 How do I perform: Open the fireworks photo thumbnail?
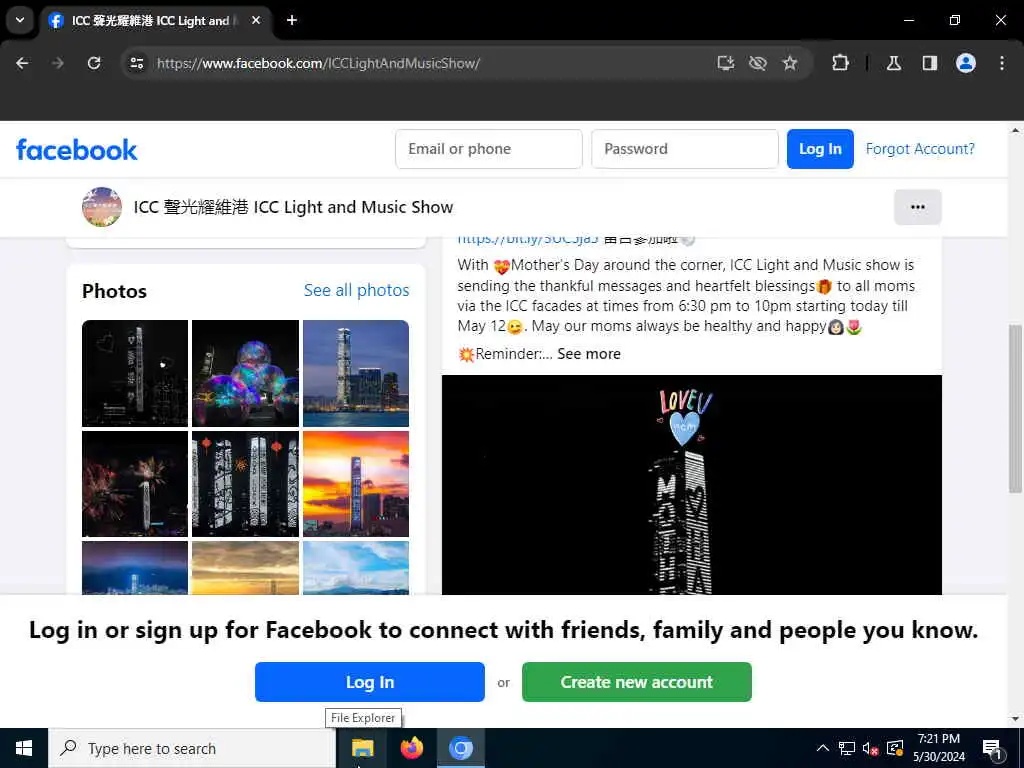pos(135,484)
